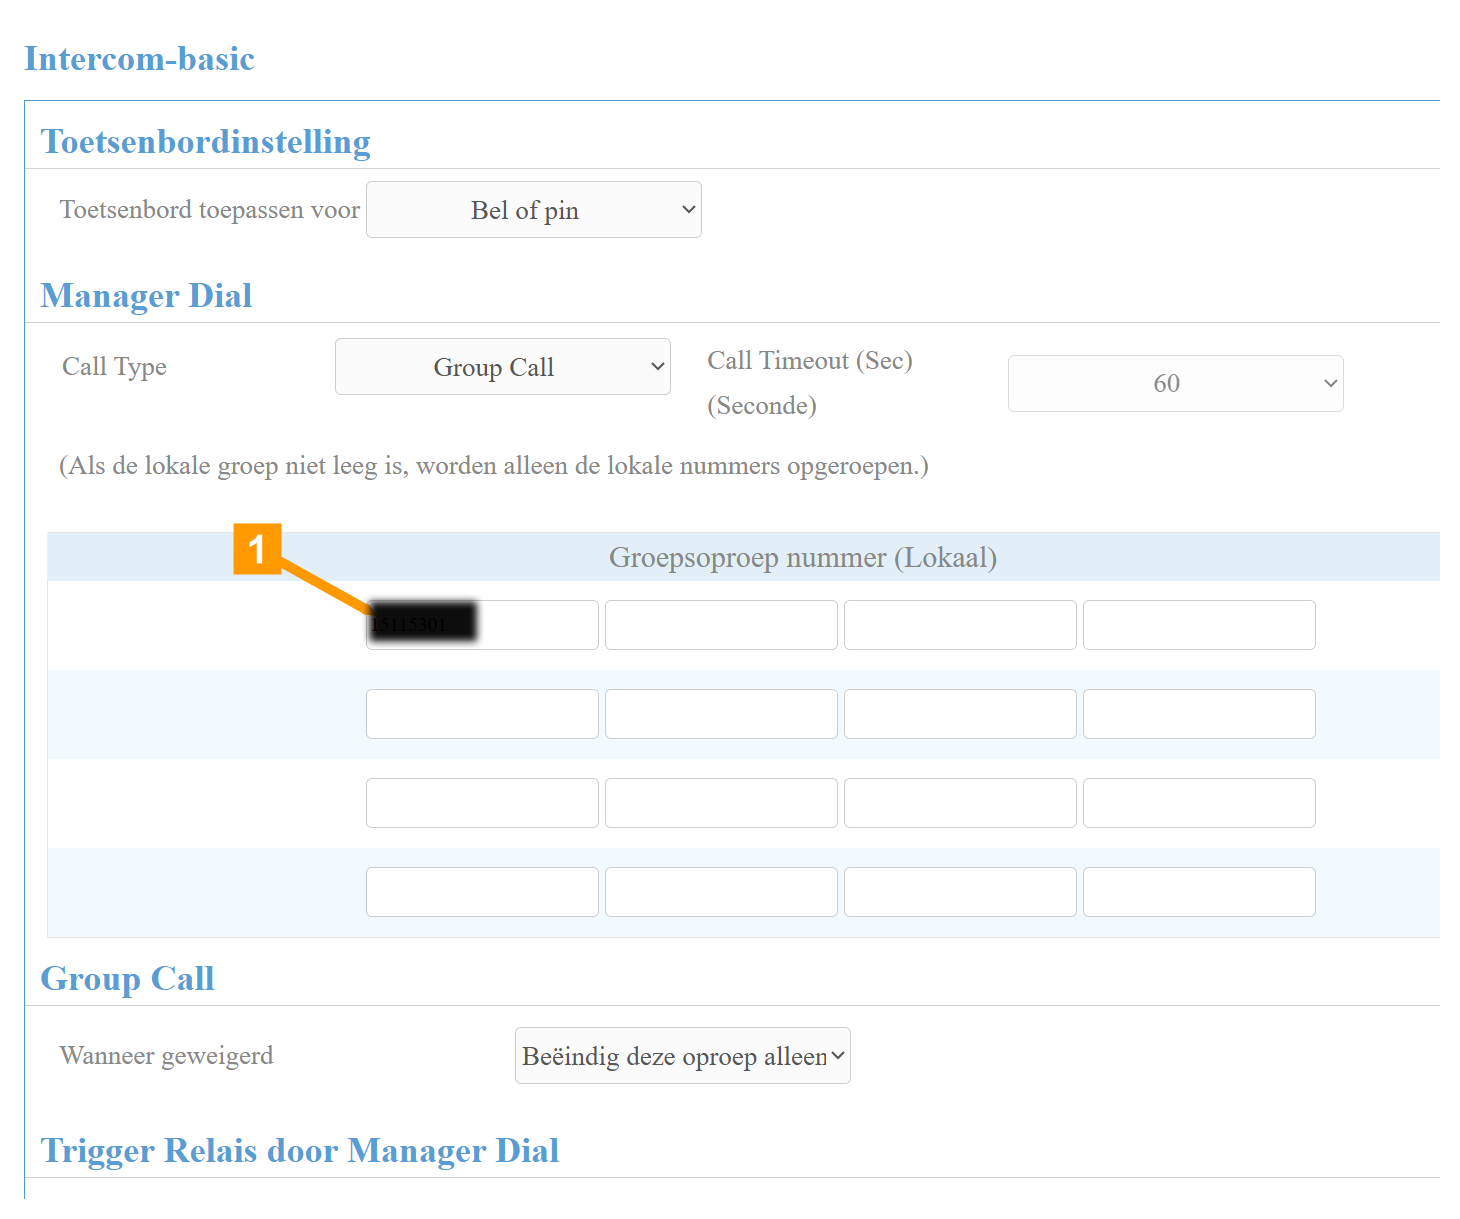The width and height of the screenshot is (1460, 1219).
Task: Click the first group call number field
Action: (x=482, y=625)
